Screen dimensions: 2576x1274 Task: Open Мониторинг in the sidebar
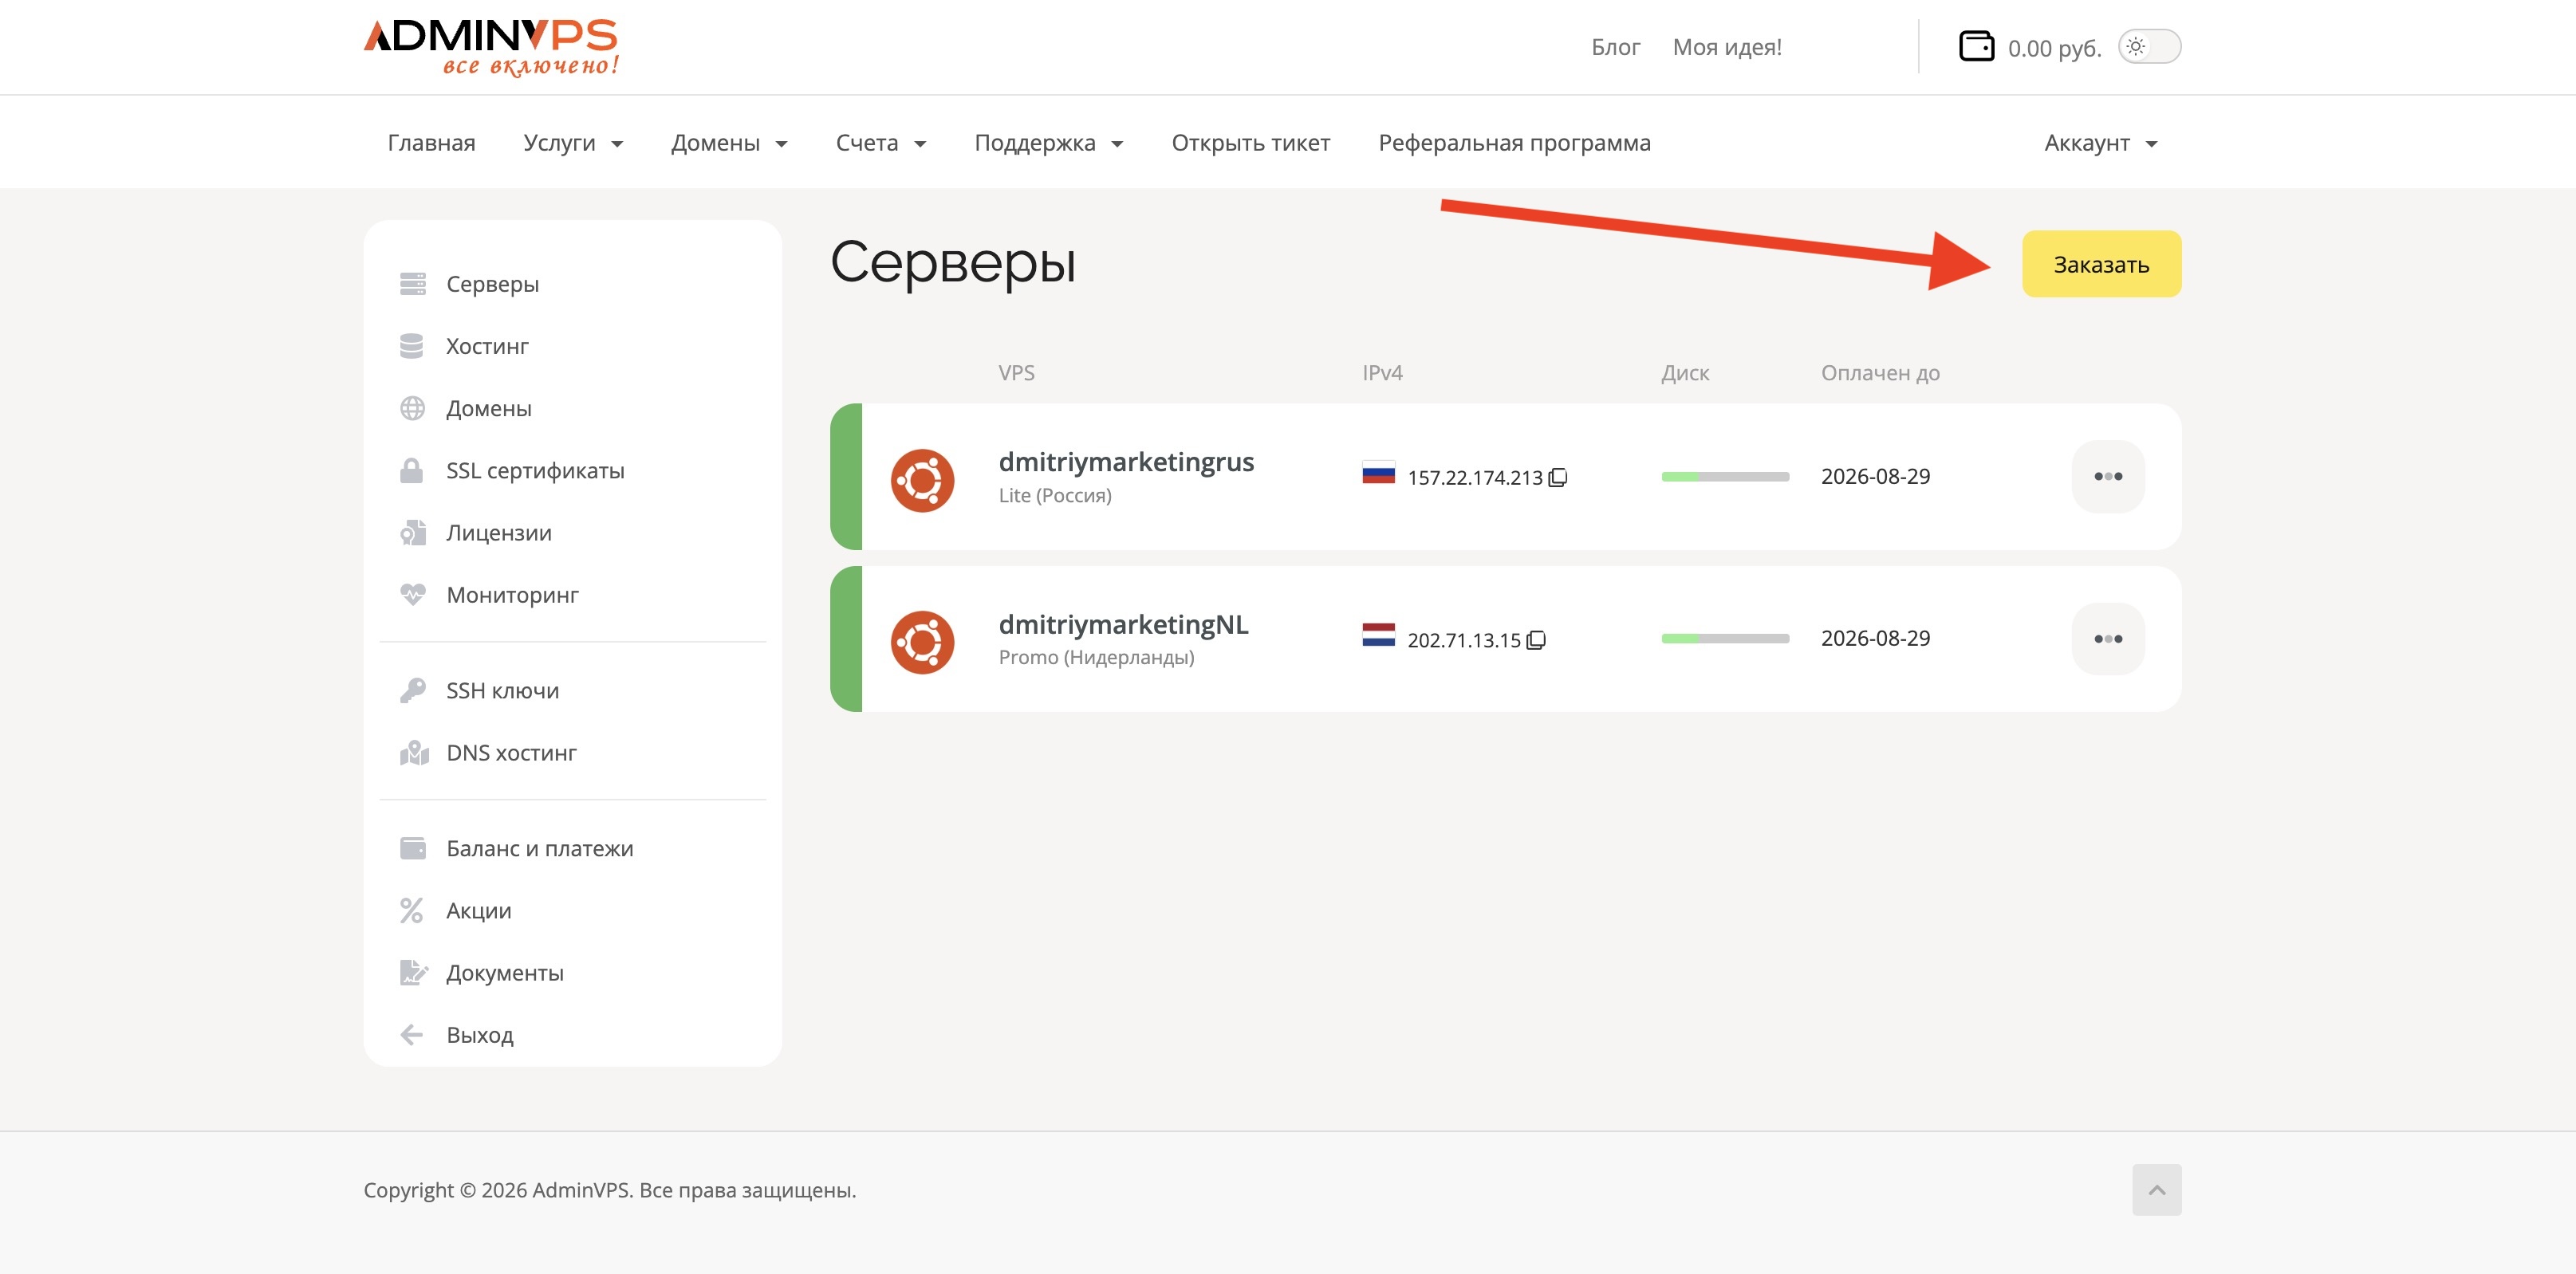512,595
